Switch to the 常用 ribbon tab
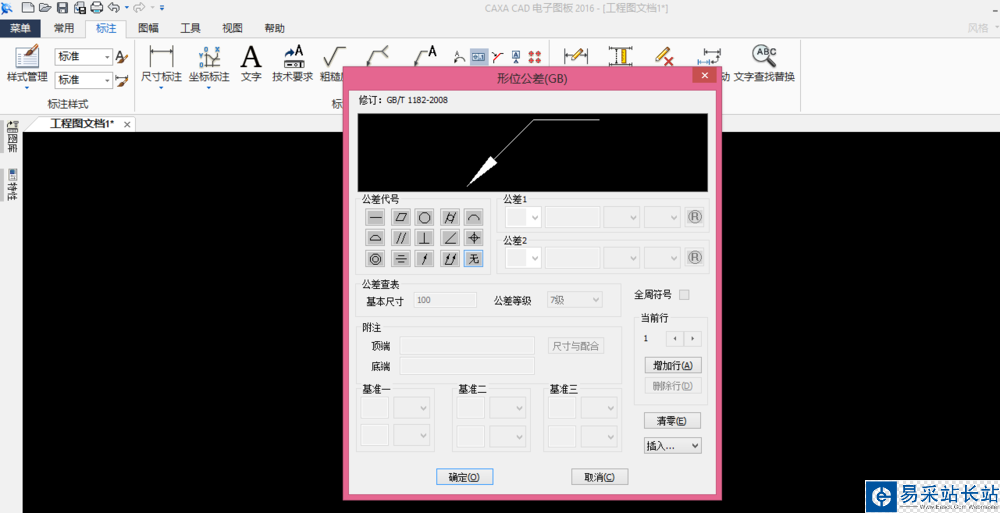The width and height of the screenshot is (1000, 513). 64,28
